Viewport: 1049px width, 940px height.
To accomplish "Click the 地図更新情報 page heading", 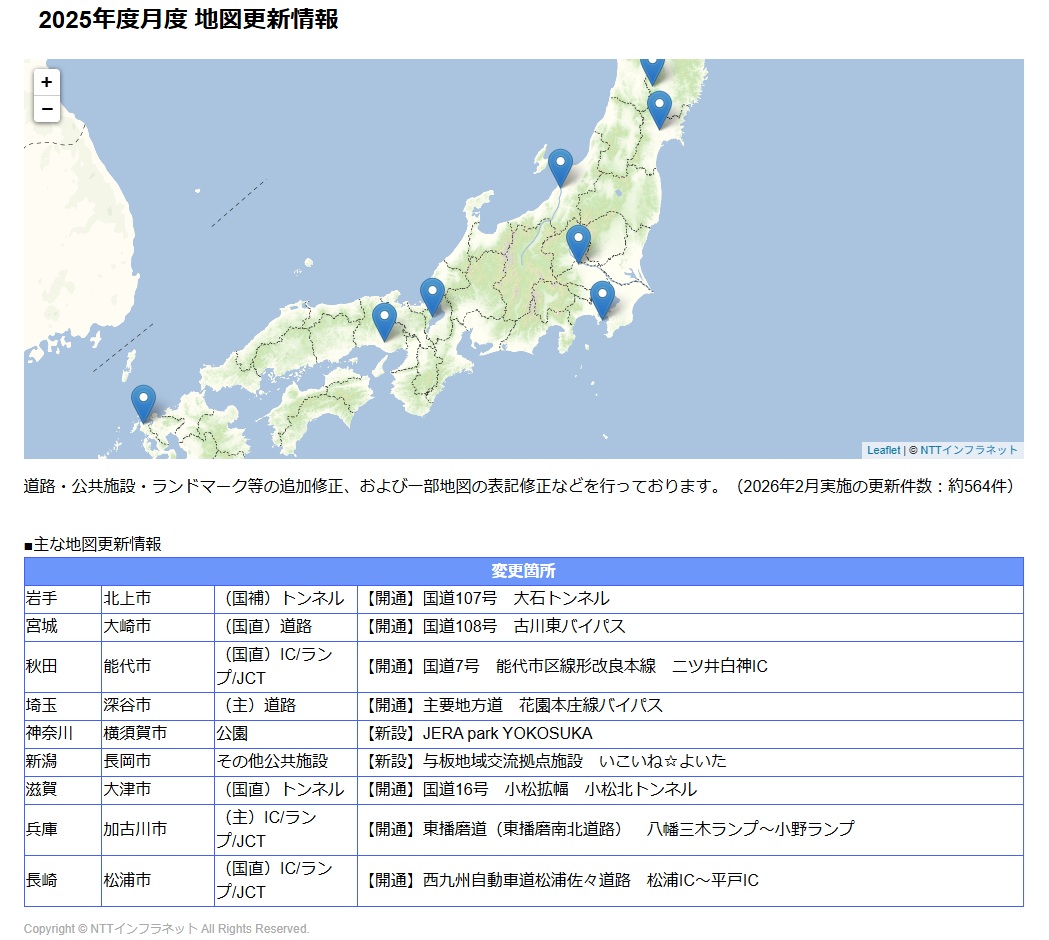I will pos(188,19).
